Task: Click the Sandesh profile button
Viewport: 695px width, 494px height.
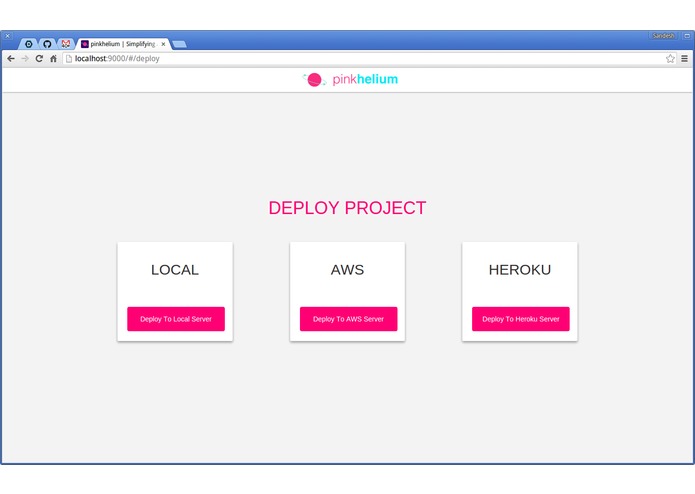Action: pyautogui.click(x=663, y=35)
